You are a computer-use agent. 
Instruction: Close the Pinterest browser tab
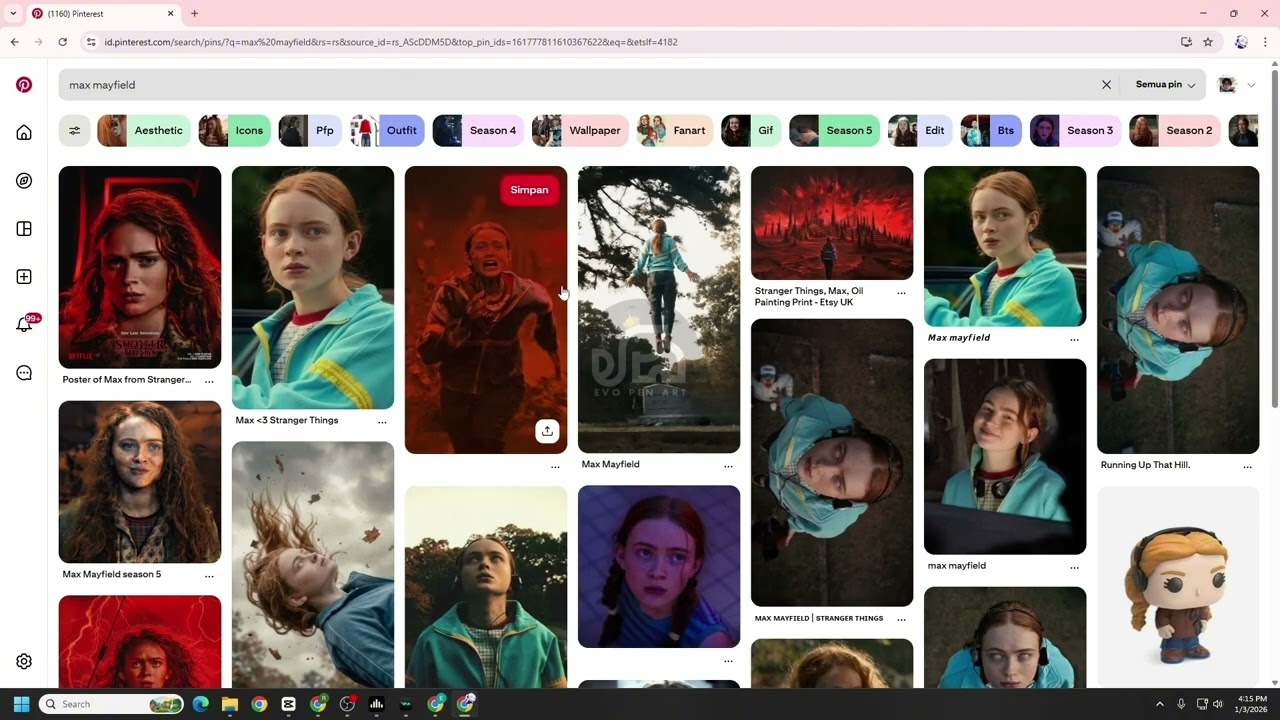[x=170, y=13]
